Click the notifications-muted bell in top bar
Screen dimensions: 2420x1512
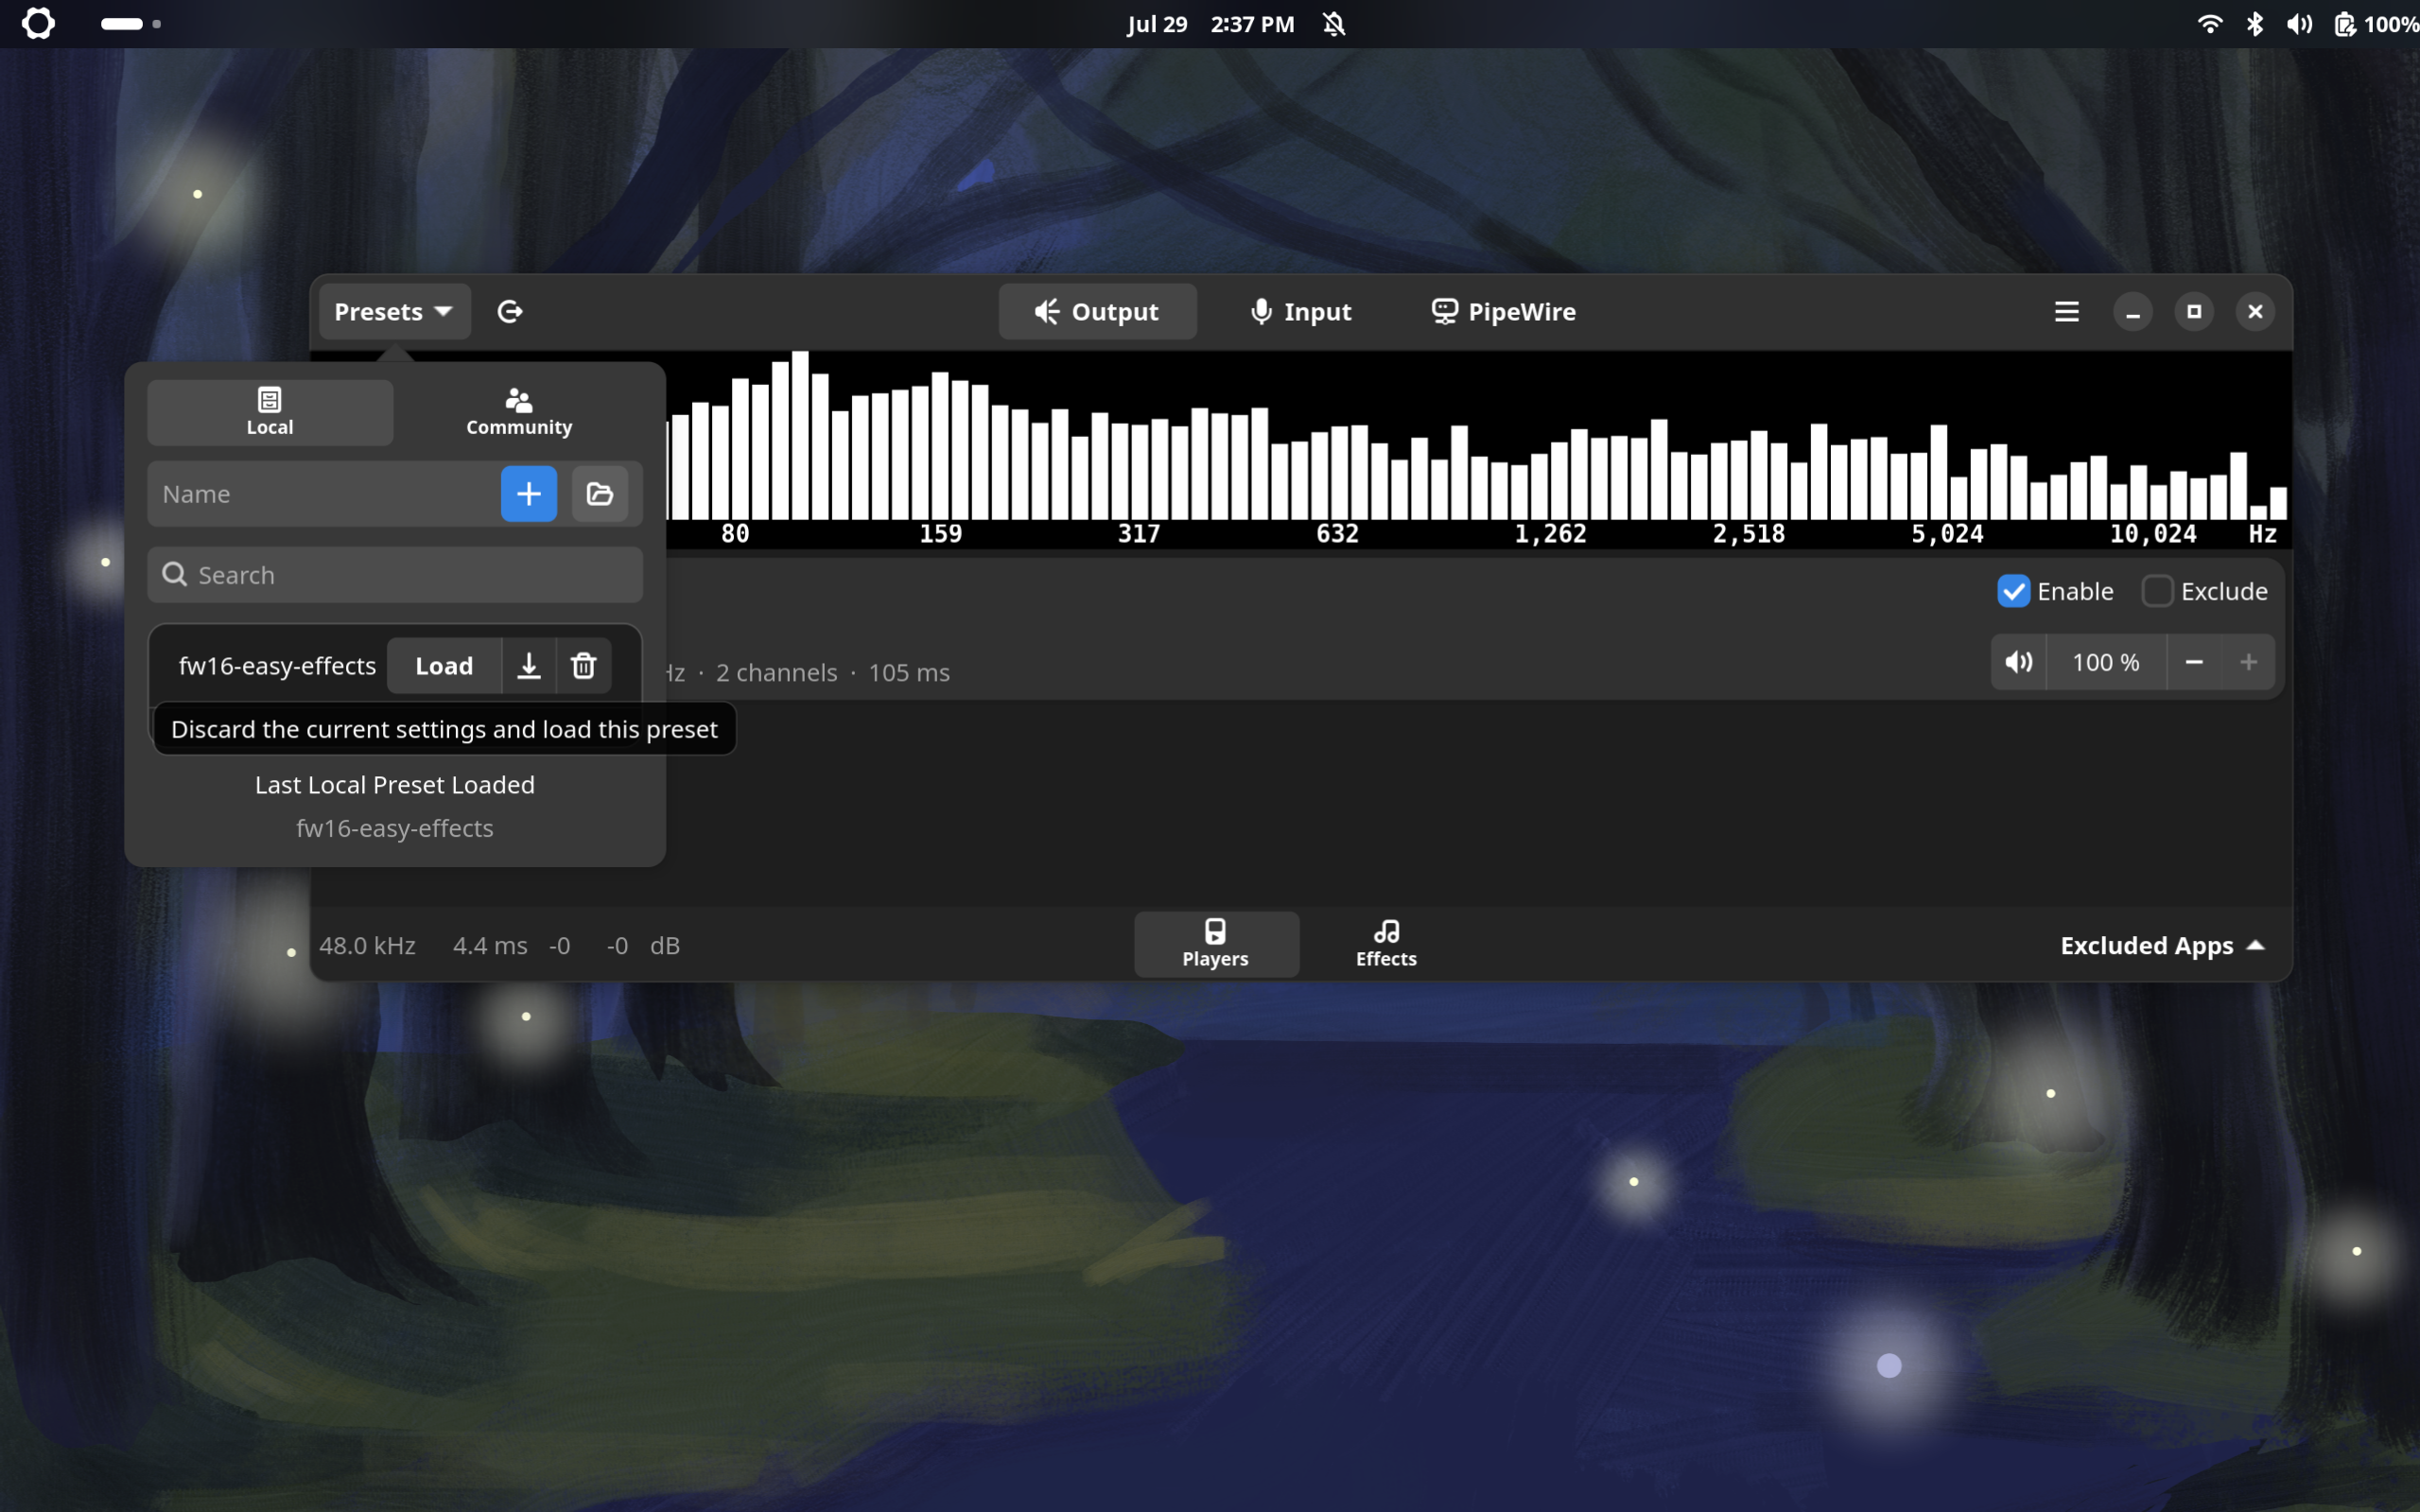click(x=1334, y=24)
